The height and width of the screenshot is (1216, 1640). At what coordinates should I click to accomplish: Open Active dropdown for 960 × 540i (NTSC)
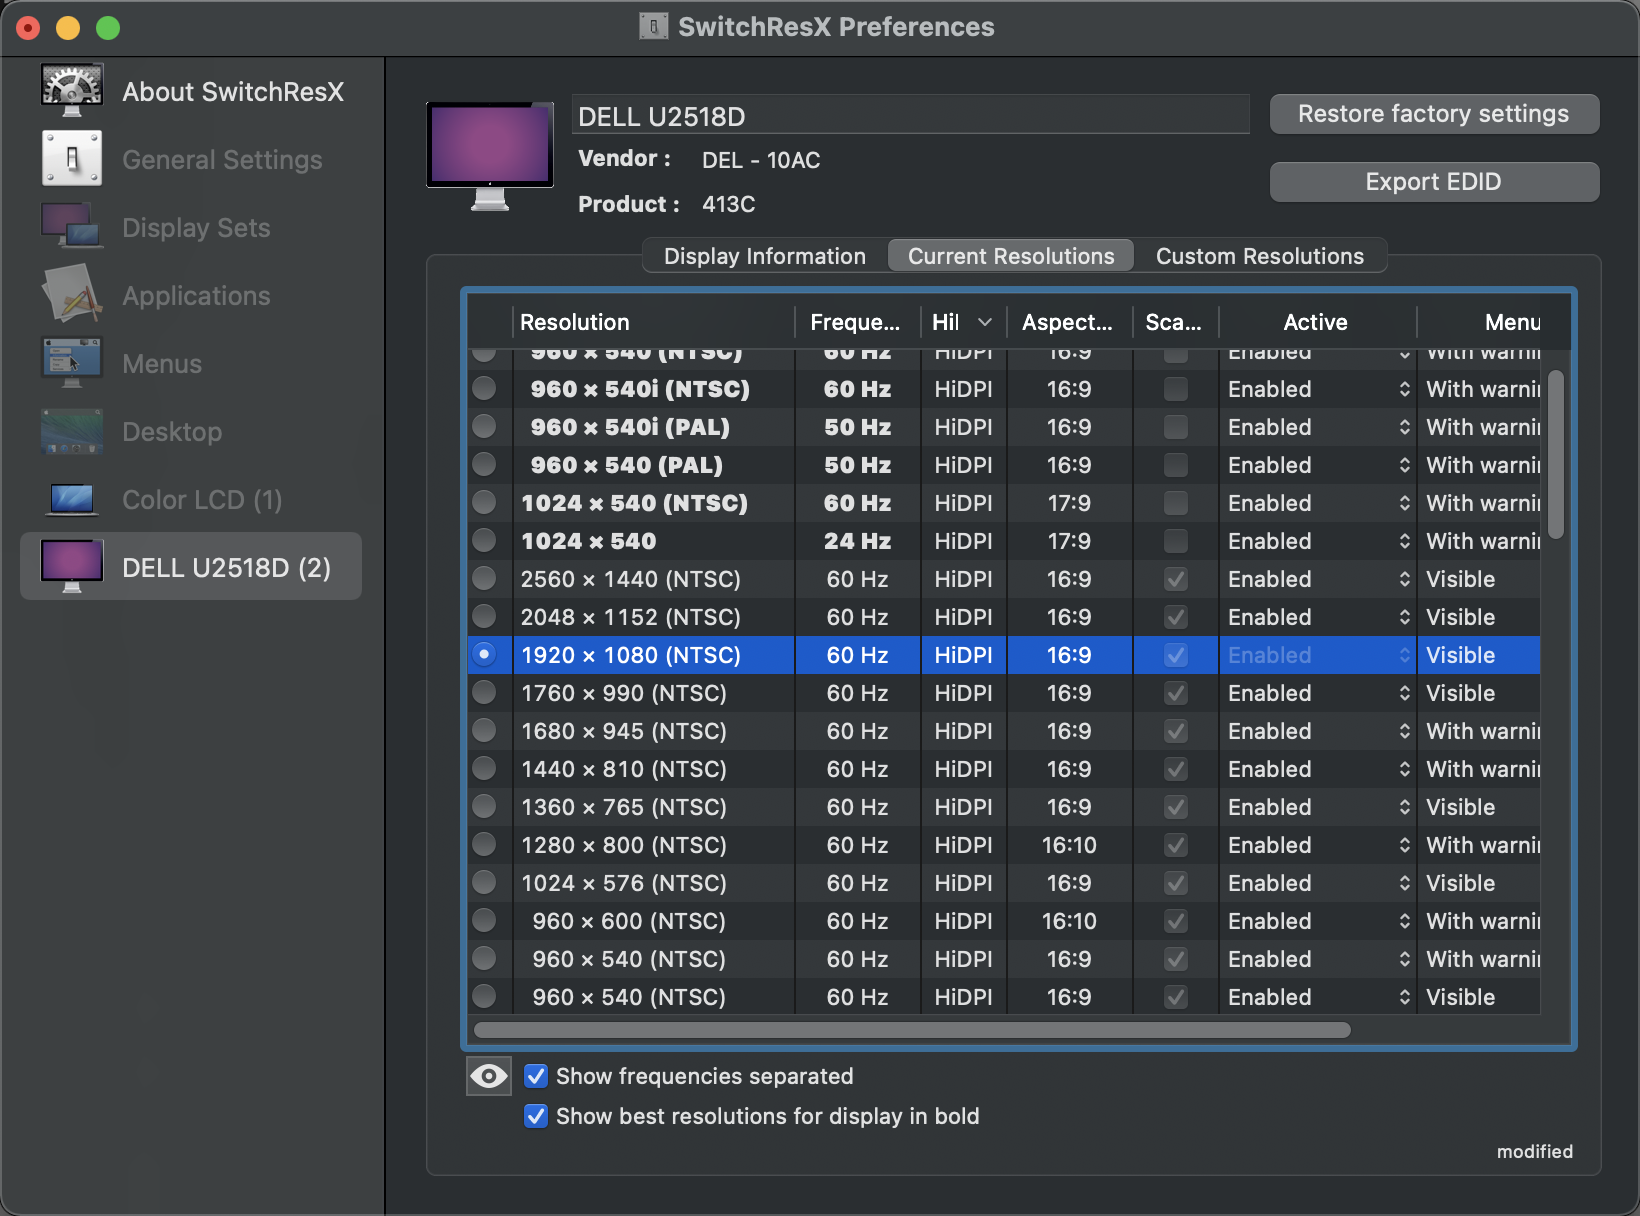pyautogui.click(x=1318, y=389)
